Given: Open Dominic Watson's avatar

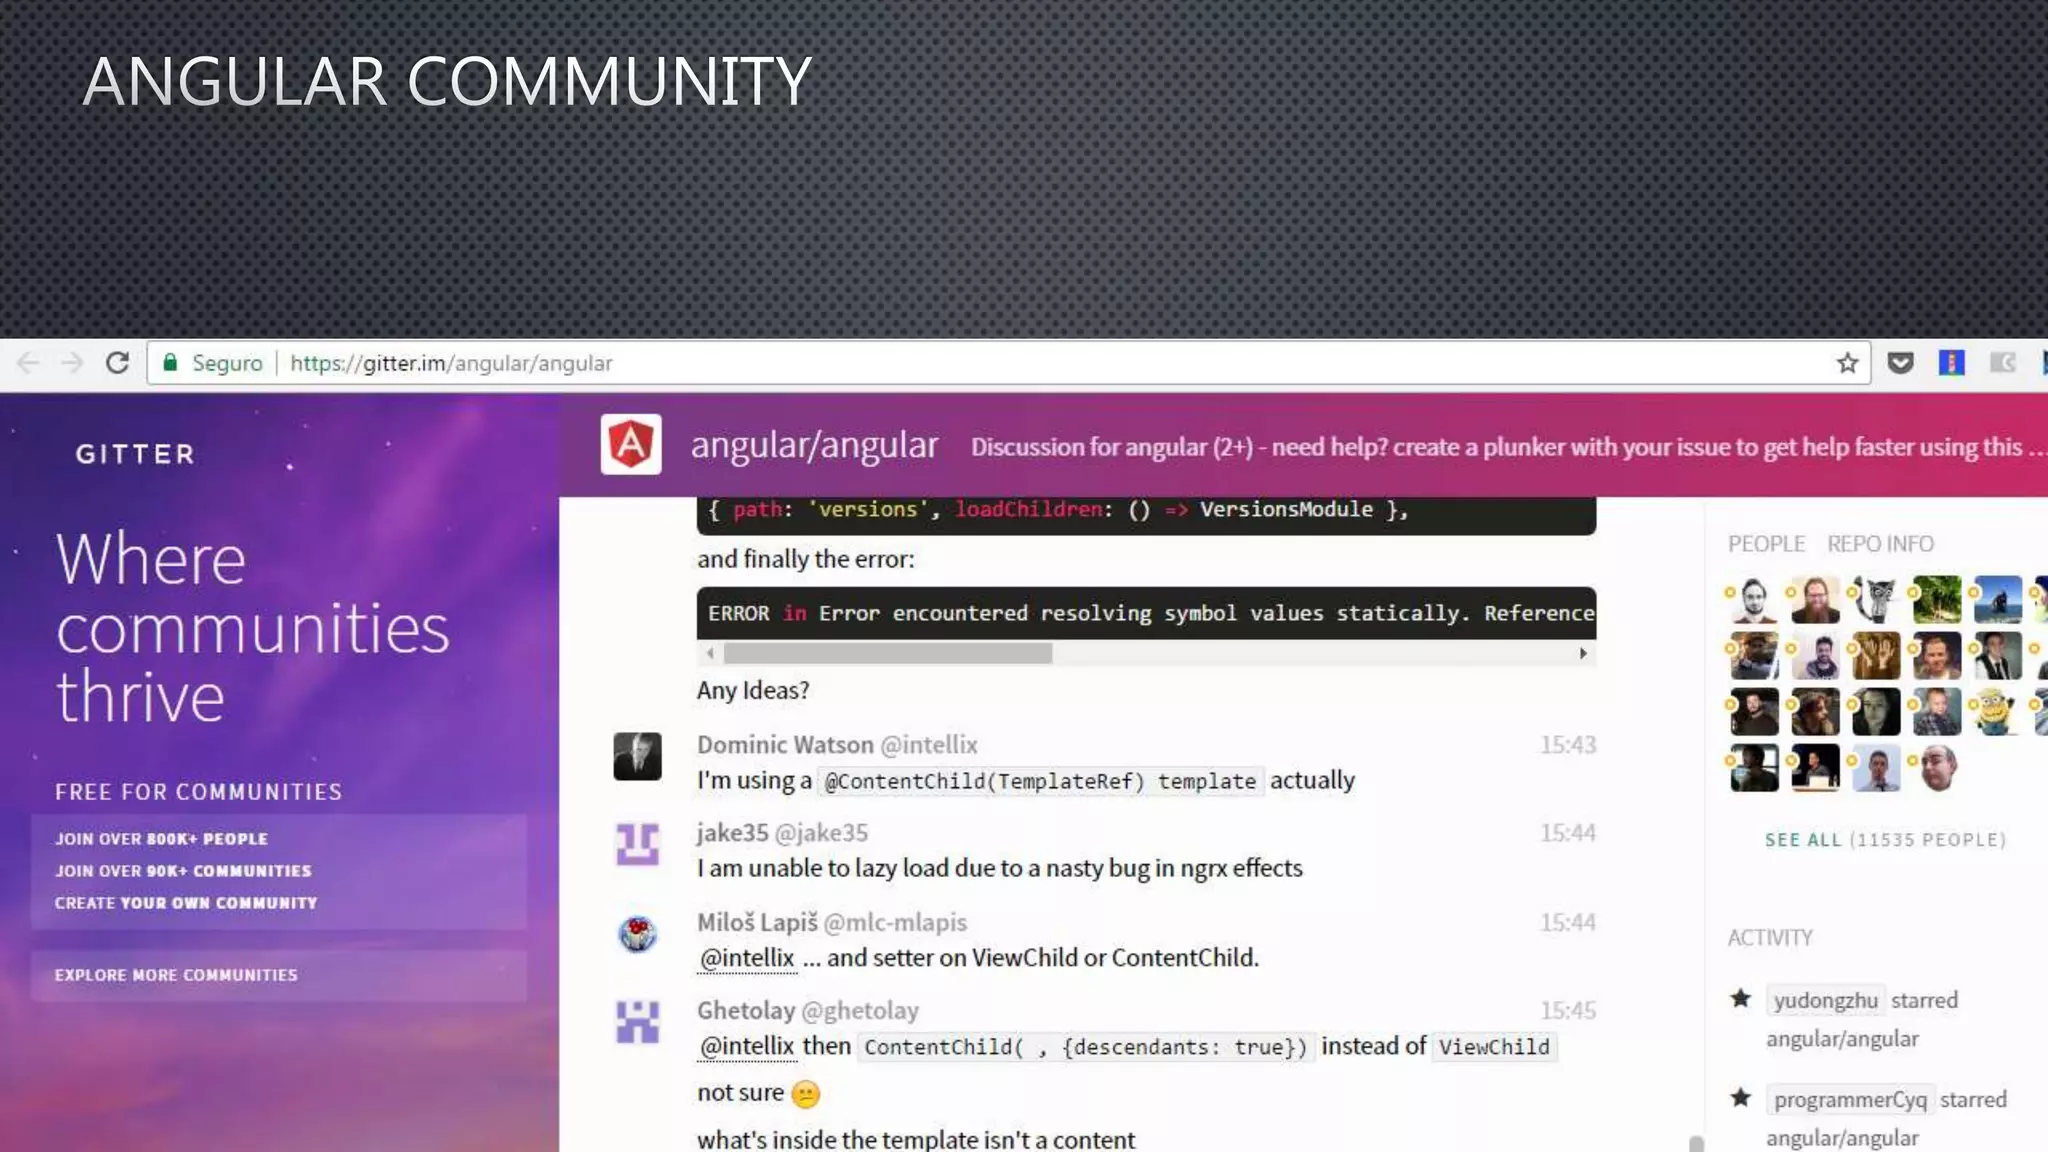Looking at the screenshot, I should tap(637, 756).
